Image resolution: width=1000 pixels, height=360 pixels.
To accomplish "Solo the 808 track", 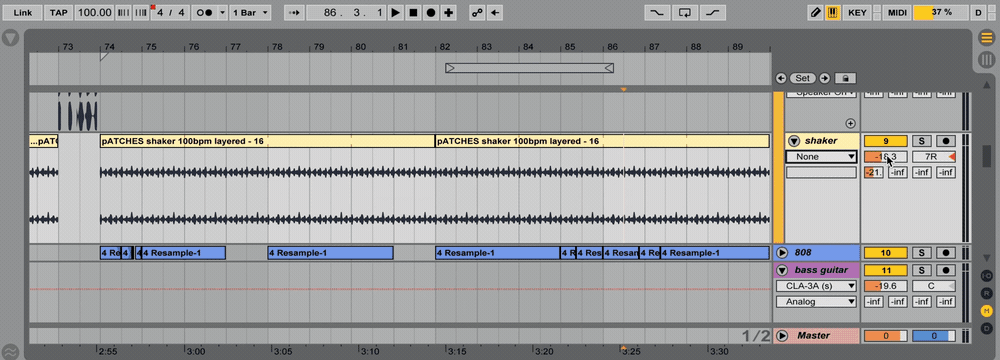I will pyautogui.click(x=921, y=253).
